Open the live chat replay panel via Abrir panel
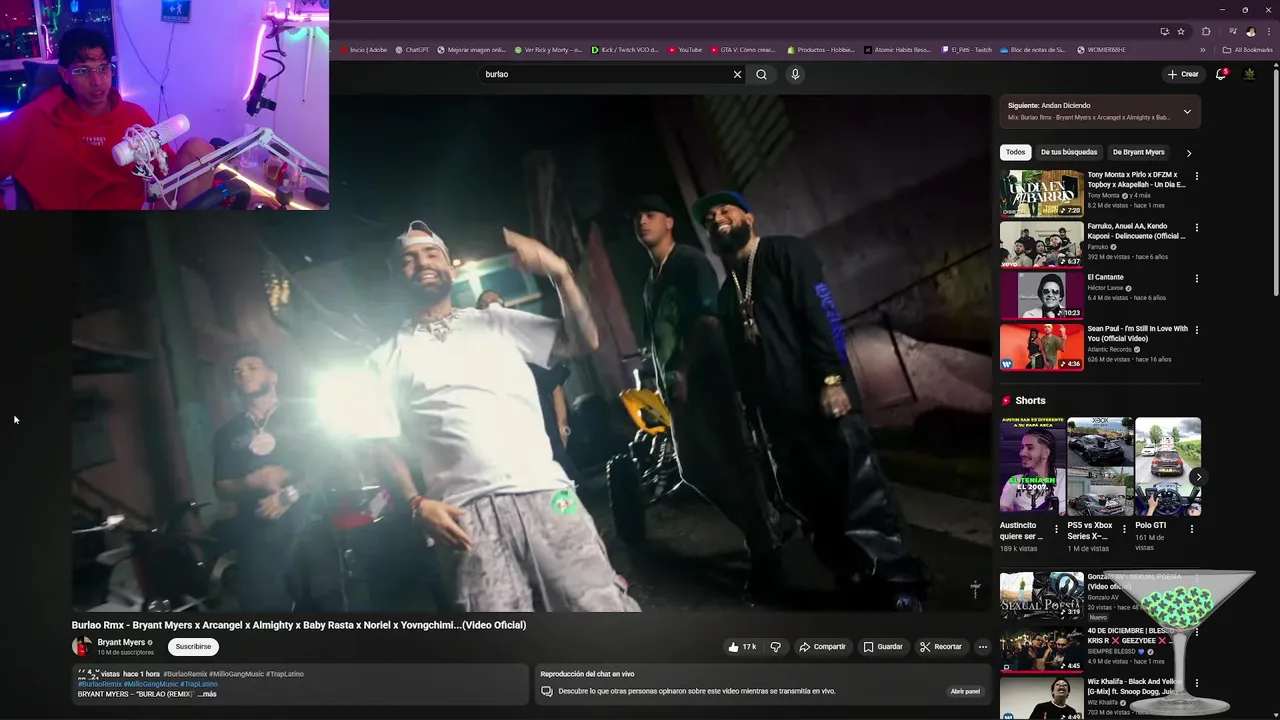The width and height of the screenshot is (1280, 720). pyautogui.click(x=965, y=691)
